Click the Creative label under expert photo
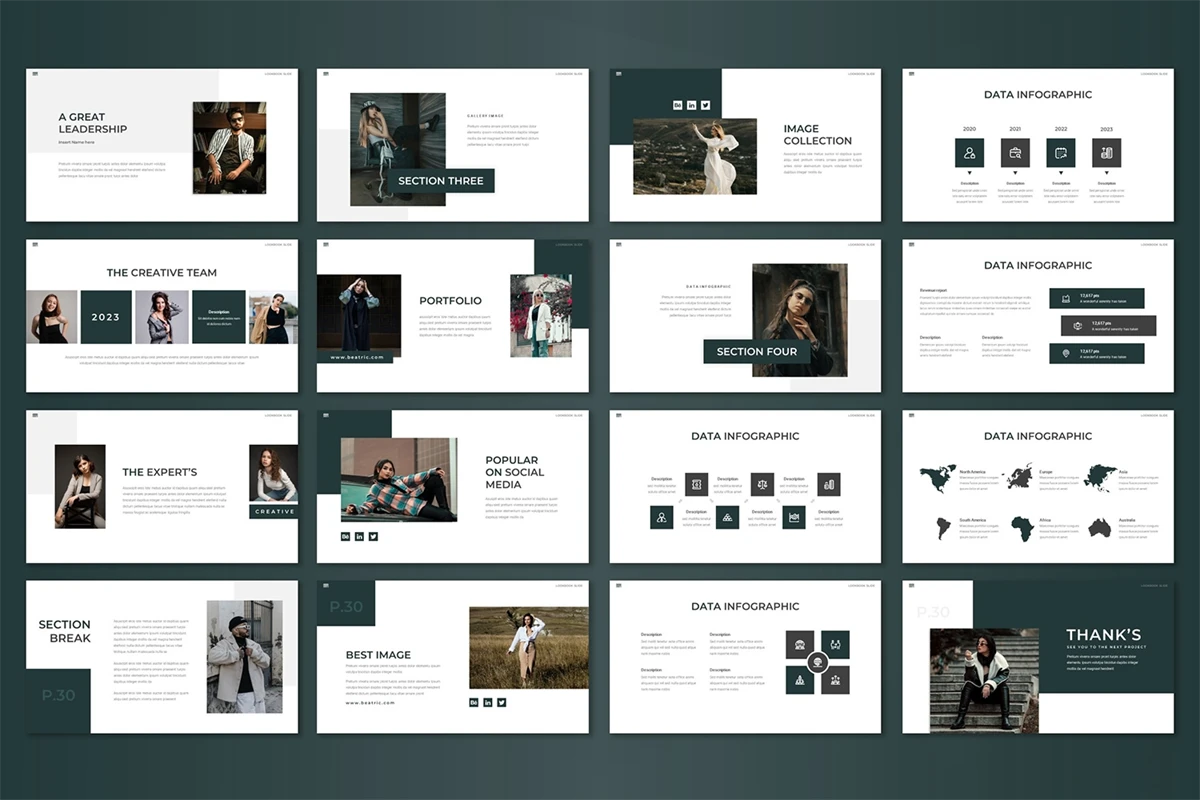Image resolution: width=1200 pixels, height=800 pixels. point(274,511)
